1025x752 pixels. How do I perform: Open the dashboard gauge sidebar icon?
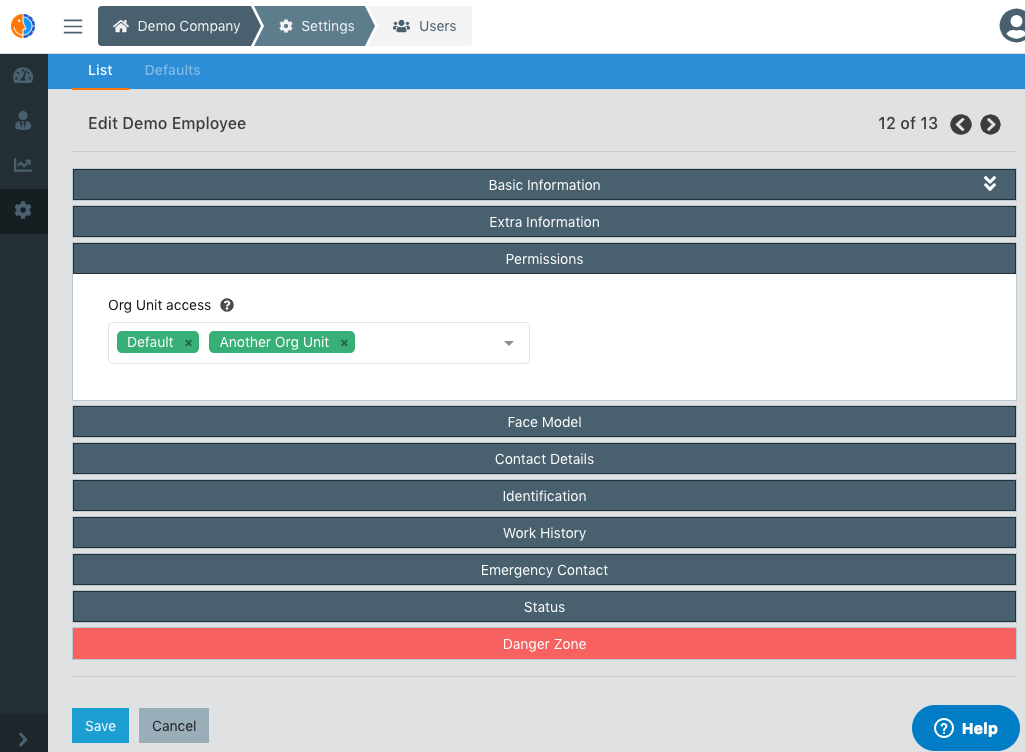23,76
